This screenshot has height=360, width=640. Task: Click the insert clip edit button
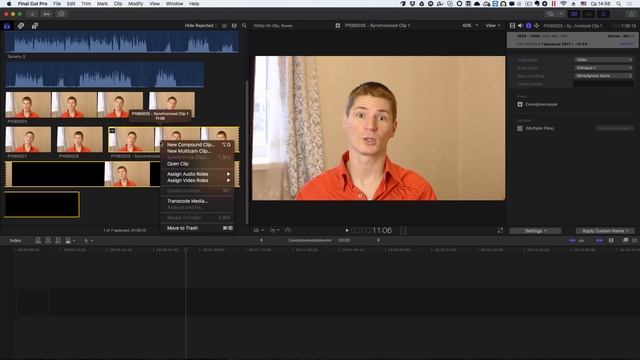pos(48,240)
